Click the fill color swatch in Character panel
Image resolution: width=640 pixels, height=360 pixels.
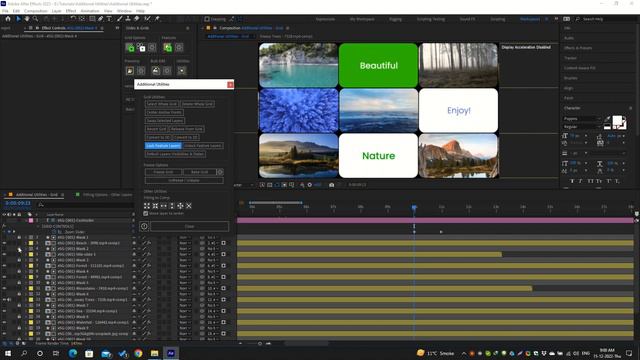tap(617, 120)
